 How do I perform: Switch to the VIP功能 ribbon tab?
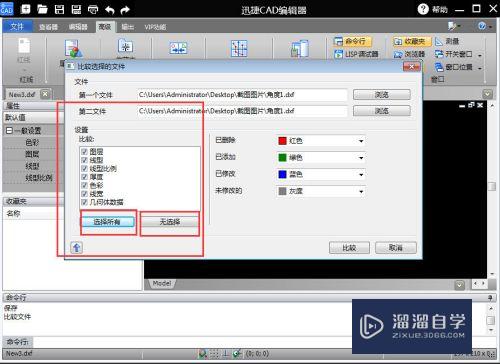(x=155, y=27)
